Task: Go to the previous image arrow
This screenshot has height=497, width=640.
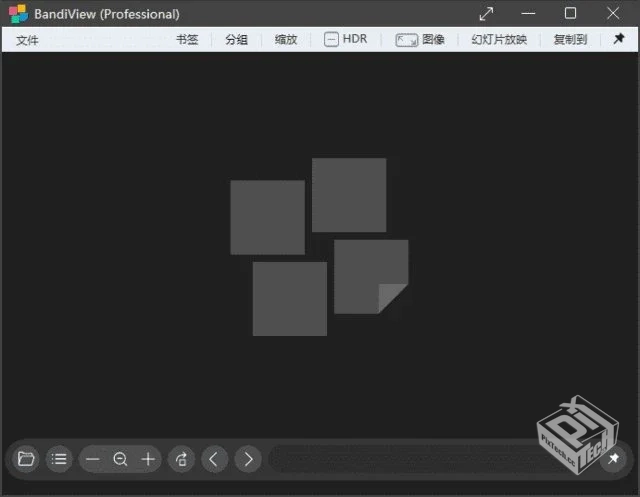Action: pos(214,459)
